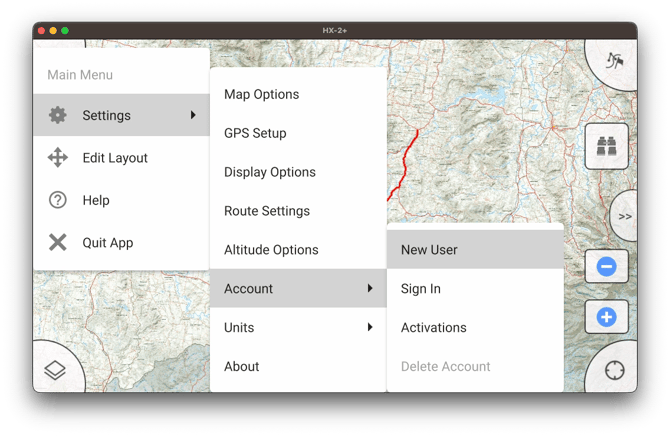Click the Edit Layout arrows icon
The width and height of the screenshot is (670, 436).
[x=58, y=158]
